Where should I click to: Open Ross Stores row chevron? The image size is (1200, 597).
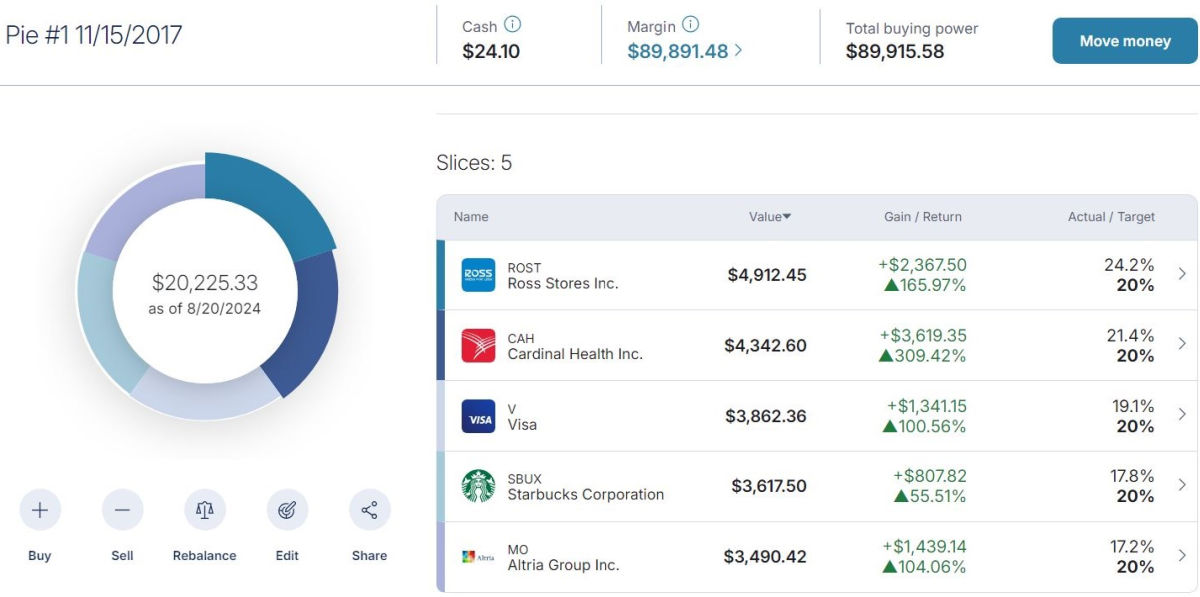[x=1181, y=274]
